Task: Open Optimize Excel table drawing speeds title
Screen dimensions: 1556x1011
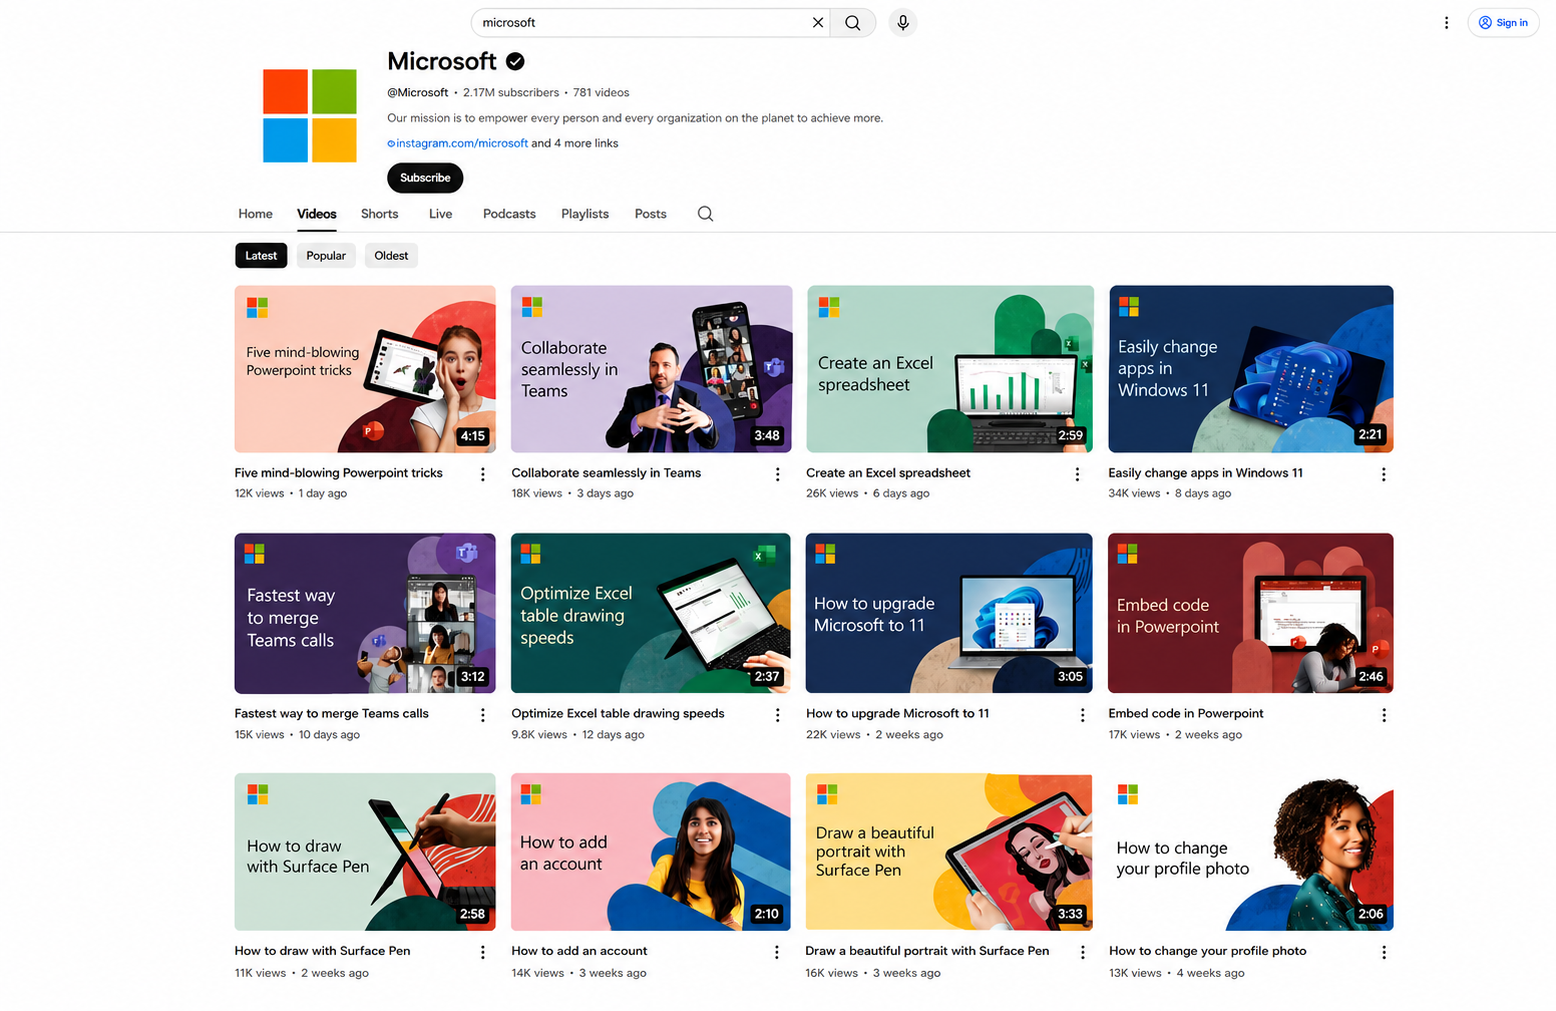Action: pyautogui.click(x=618, y=714)
